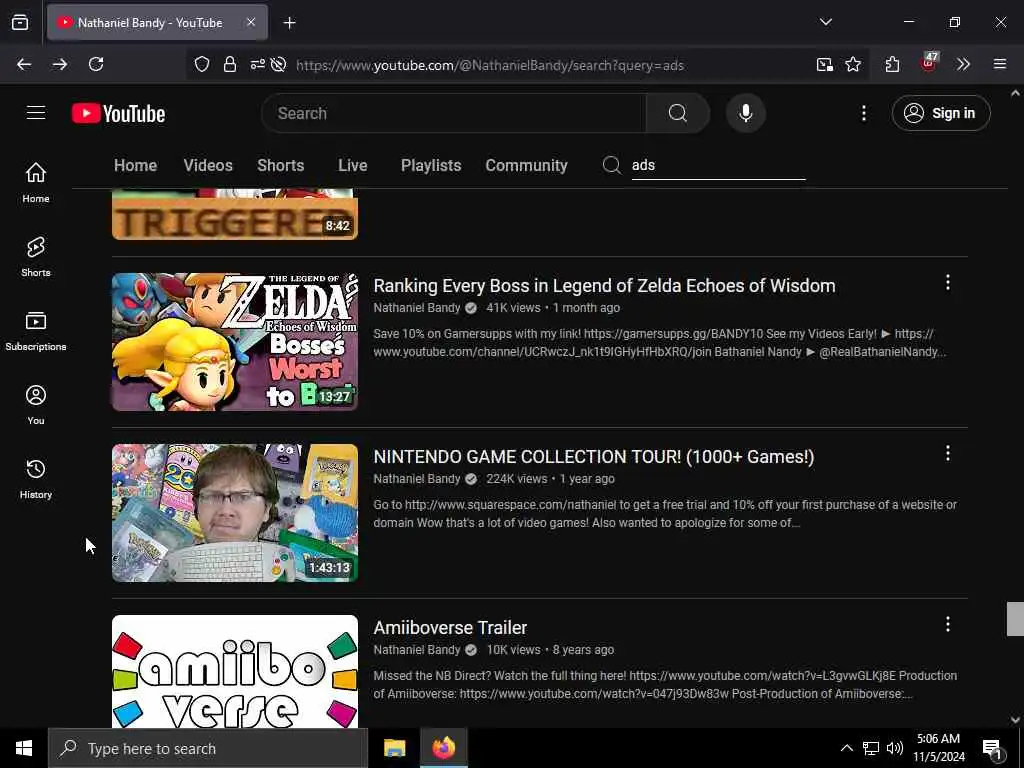The width and height of the screenshot is (1024, 768).
Task: Switch to channel Home tab
Action: (x=135, y=165)
